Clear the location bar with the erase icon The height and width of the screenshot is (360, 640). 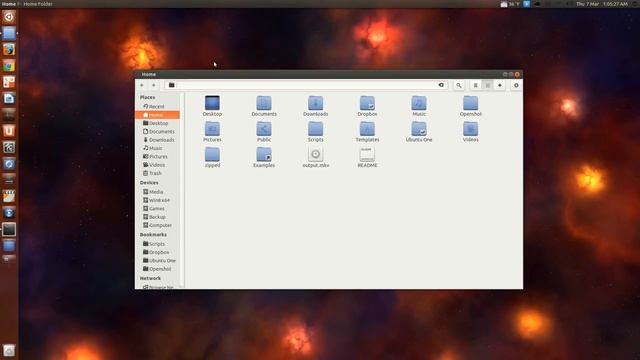[x=441, y=85]
